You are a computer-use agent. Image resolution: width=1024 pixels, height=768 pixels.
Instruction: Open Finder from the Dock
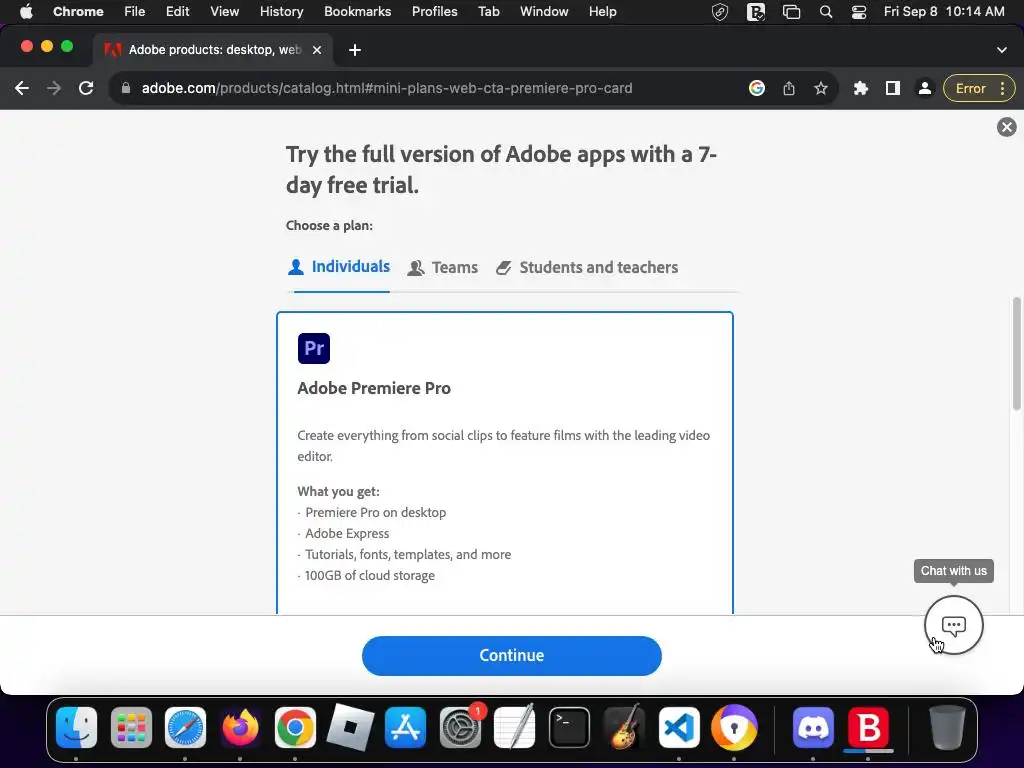pos(76,728)
